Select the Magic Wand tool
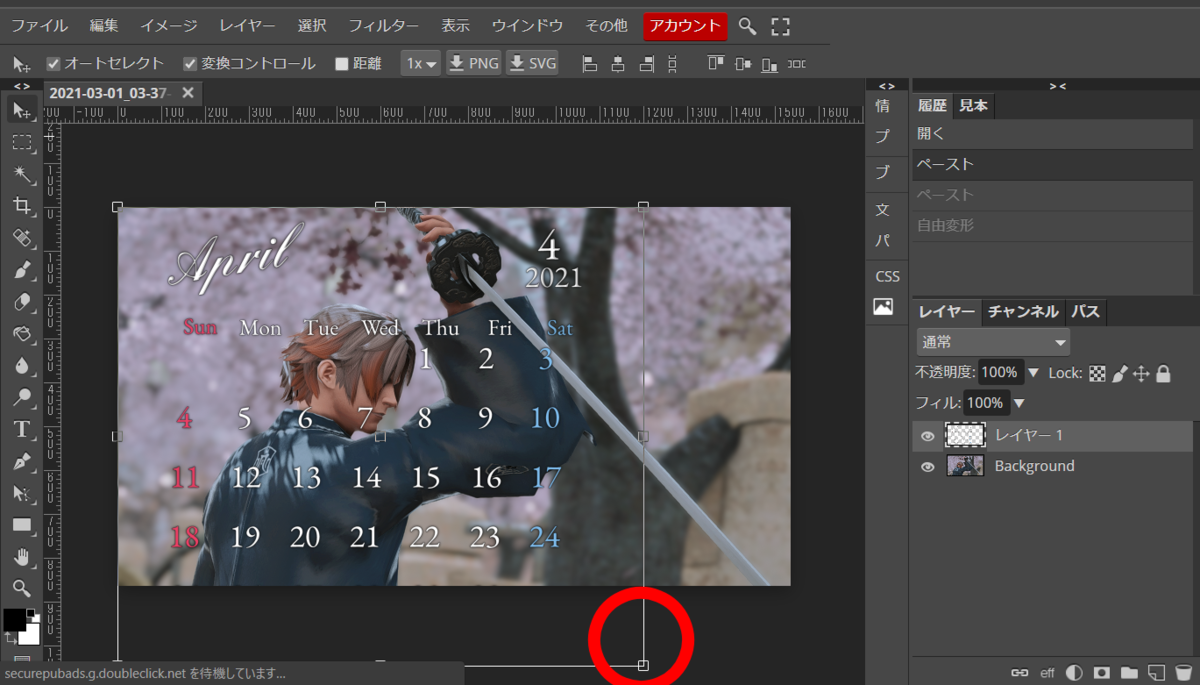The image size is (1200, 685). pyautogui.click(x=22, y=174)
